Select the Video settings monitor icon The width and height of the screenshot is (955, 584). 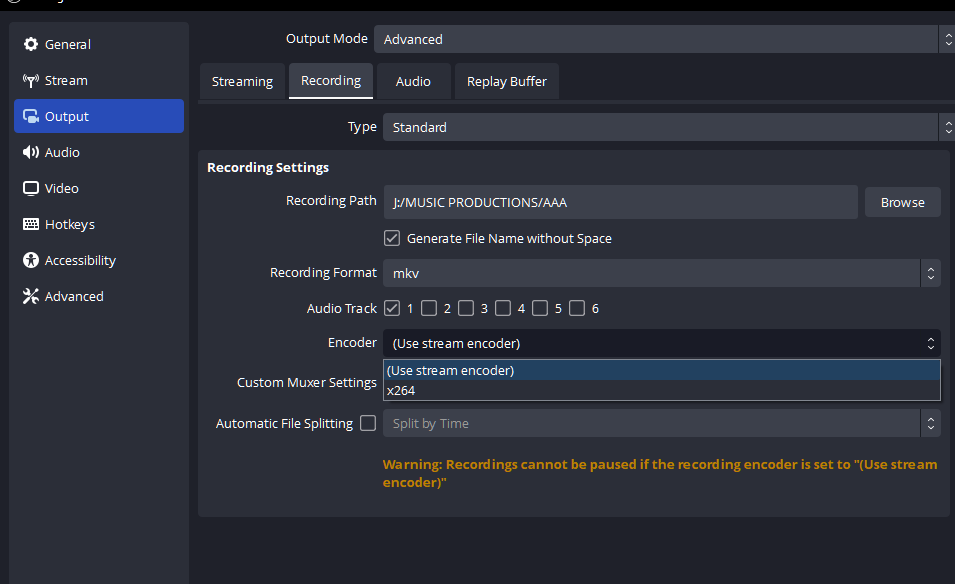pos(33,188)
